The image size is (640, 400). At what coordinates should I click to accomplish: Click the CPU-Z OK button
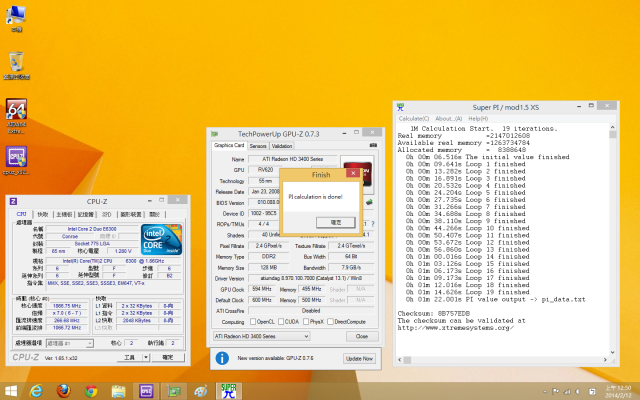[168, 357]
